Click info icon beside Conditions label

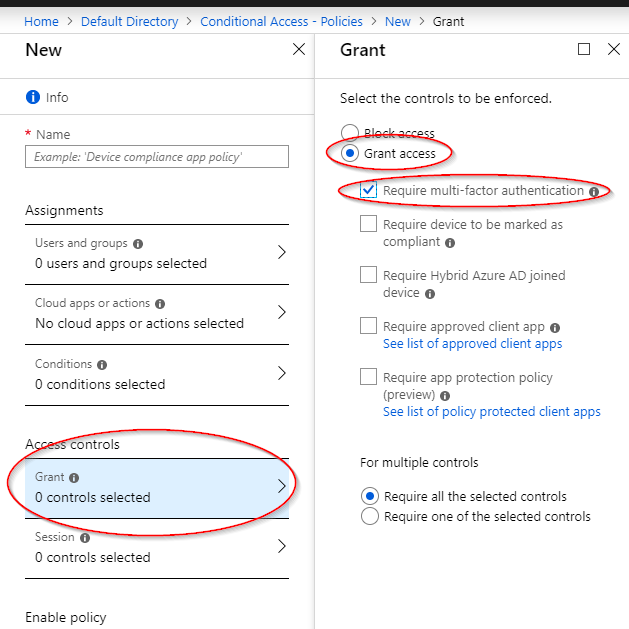pos(102,365)
